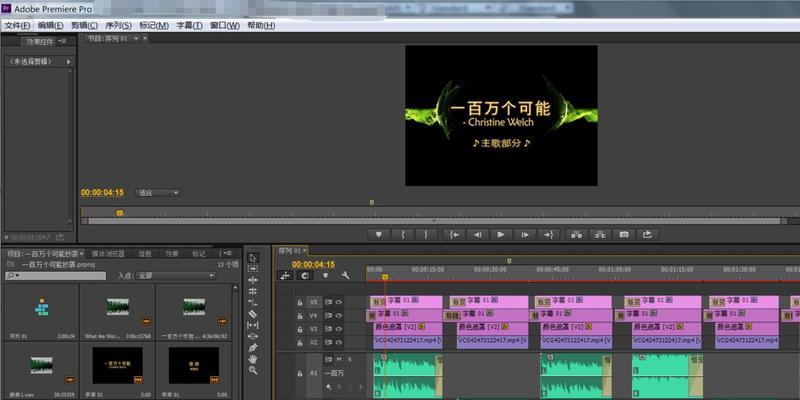This screenshot has width=800, height=400.
Task: Open the 文件(F) menu
Action: [17, 26]
